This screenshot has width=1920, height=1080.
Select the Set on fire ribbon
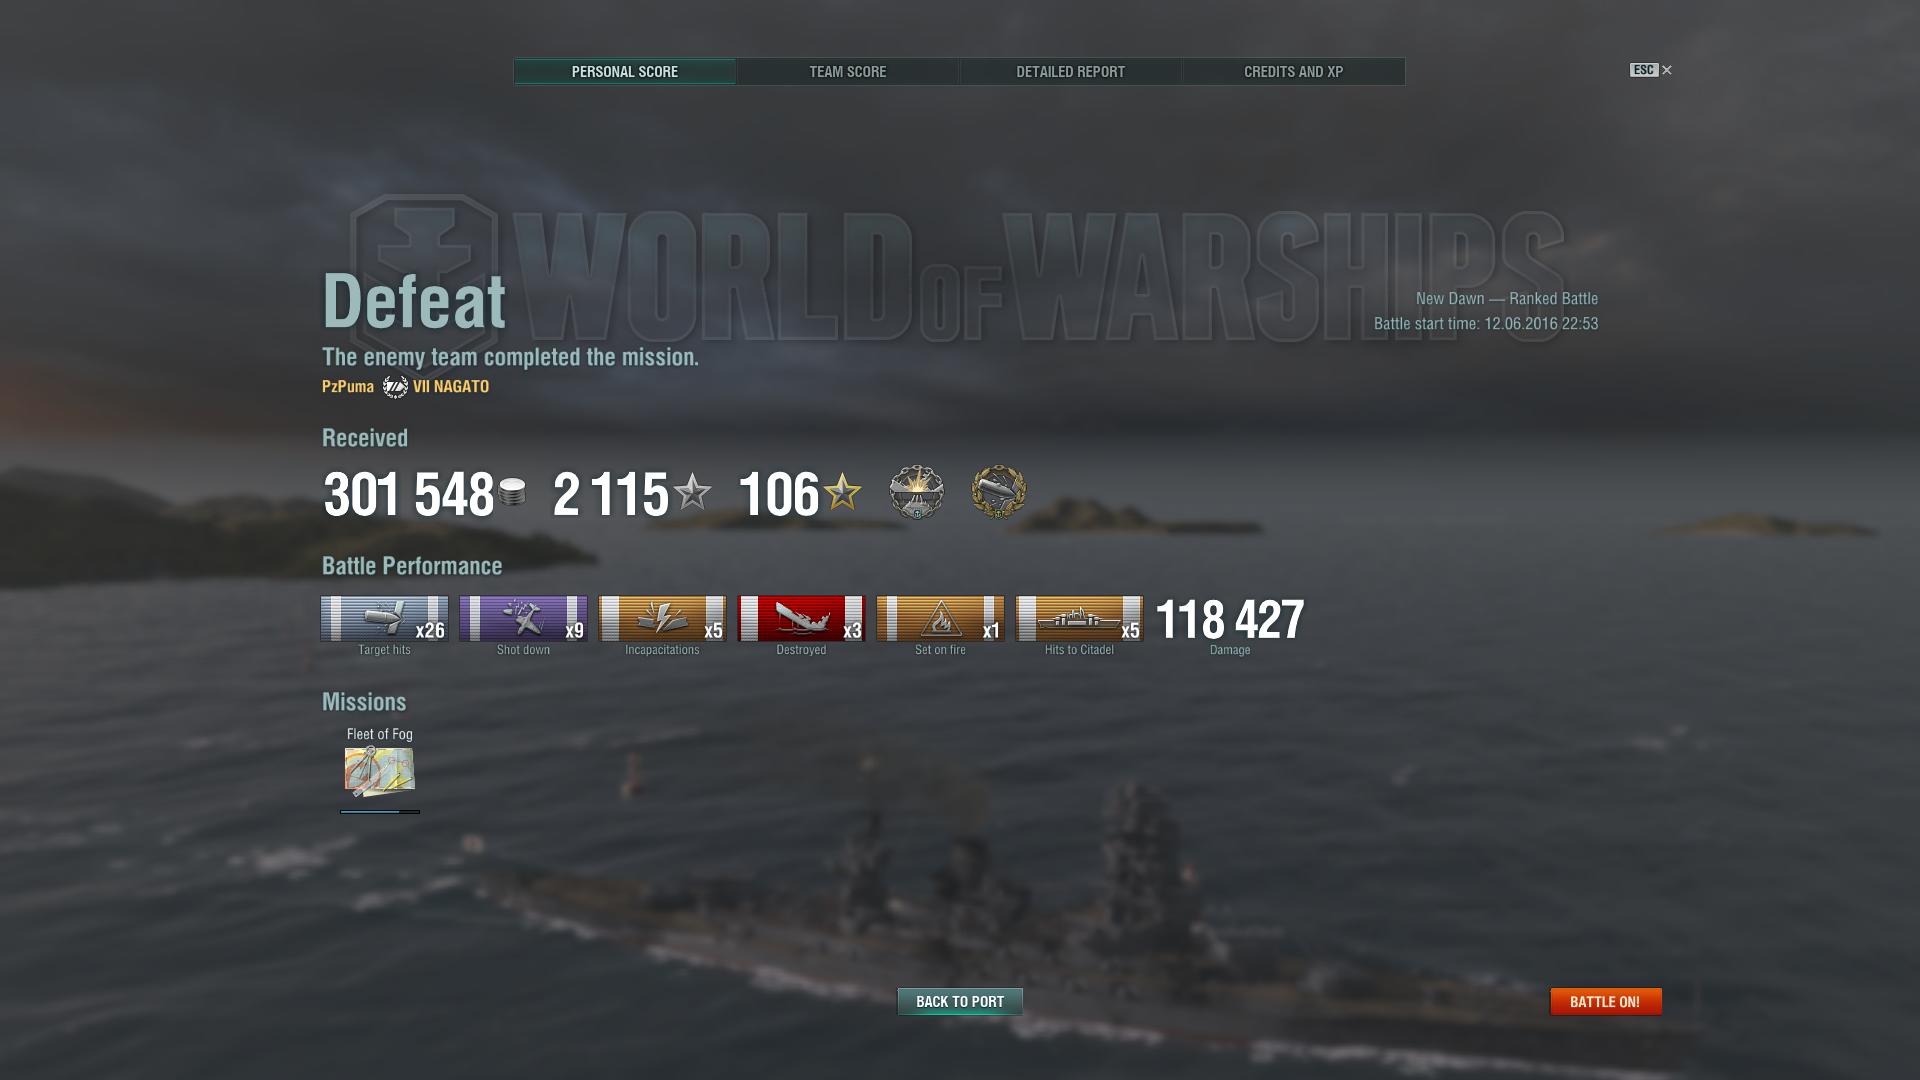point(940,619)
